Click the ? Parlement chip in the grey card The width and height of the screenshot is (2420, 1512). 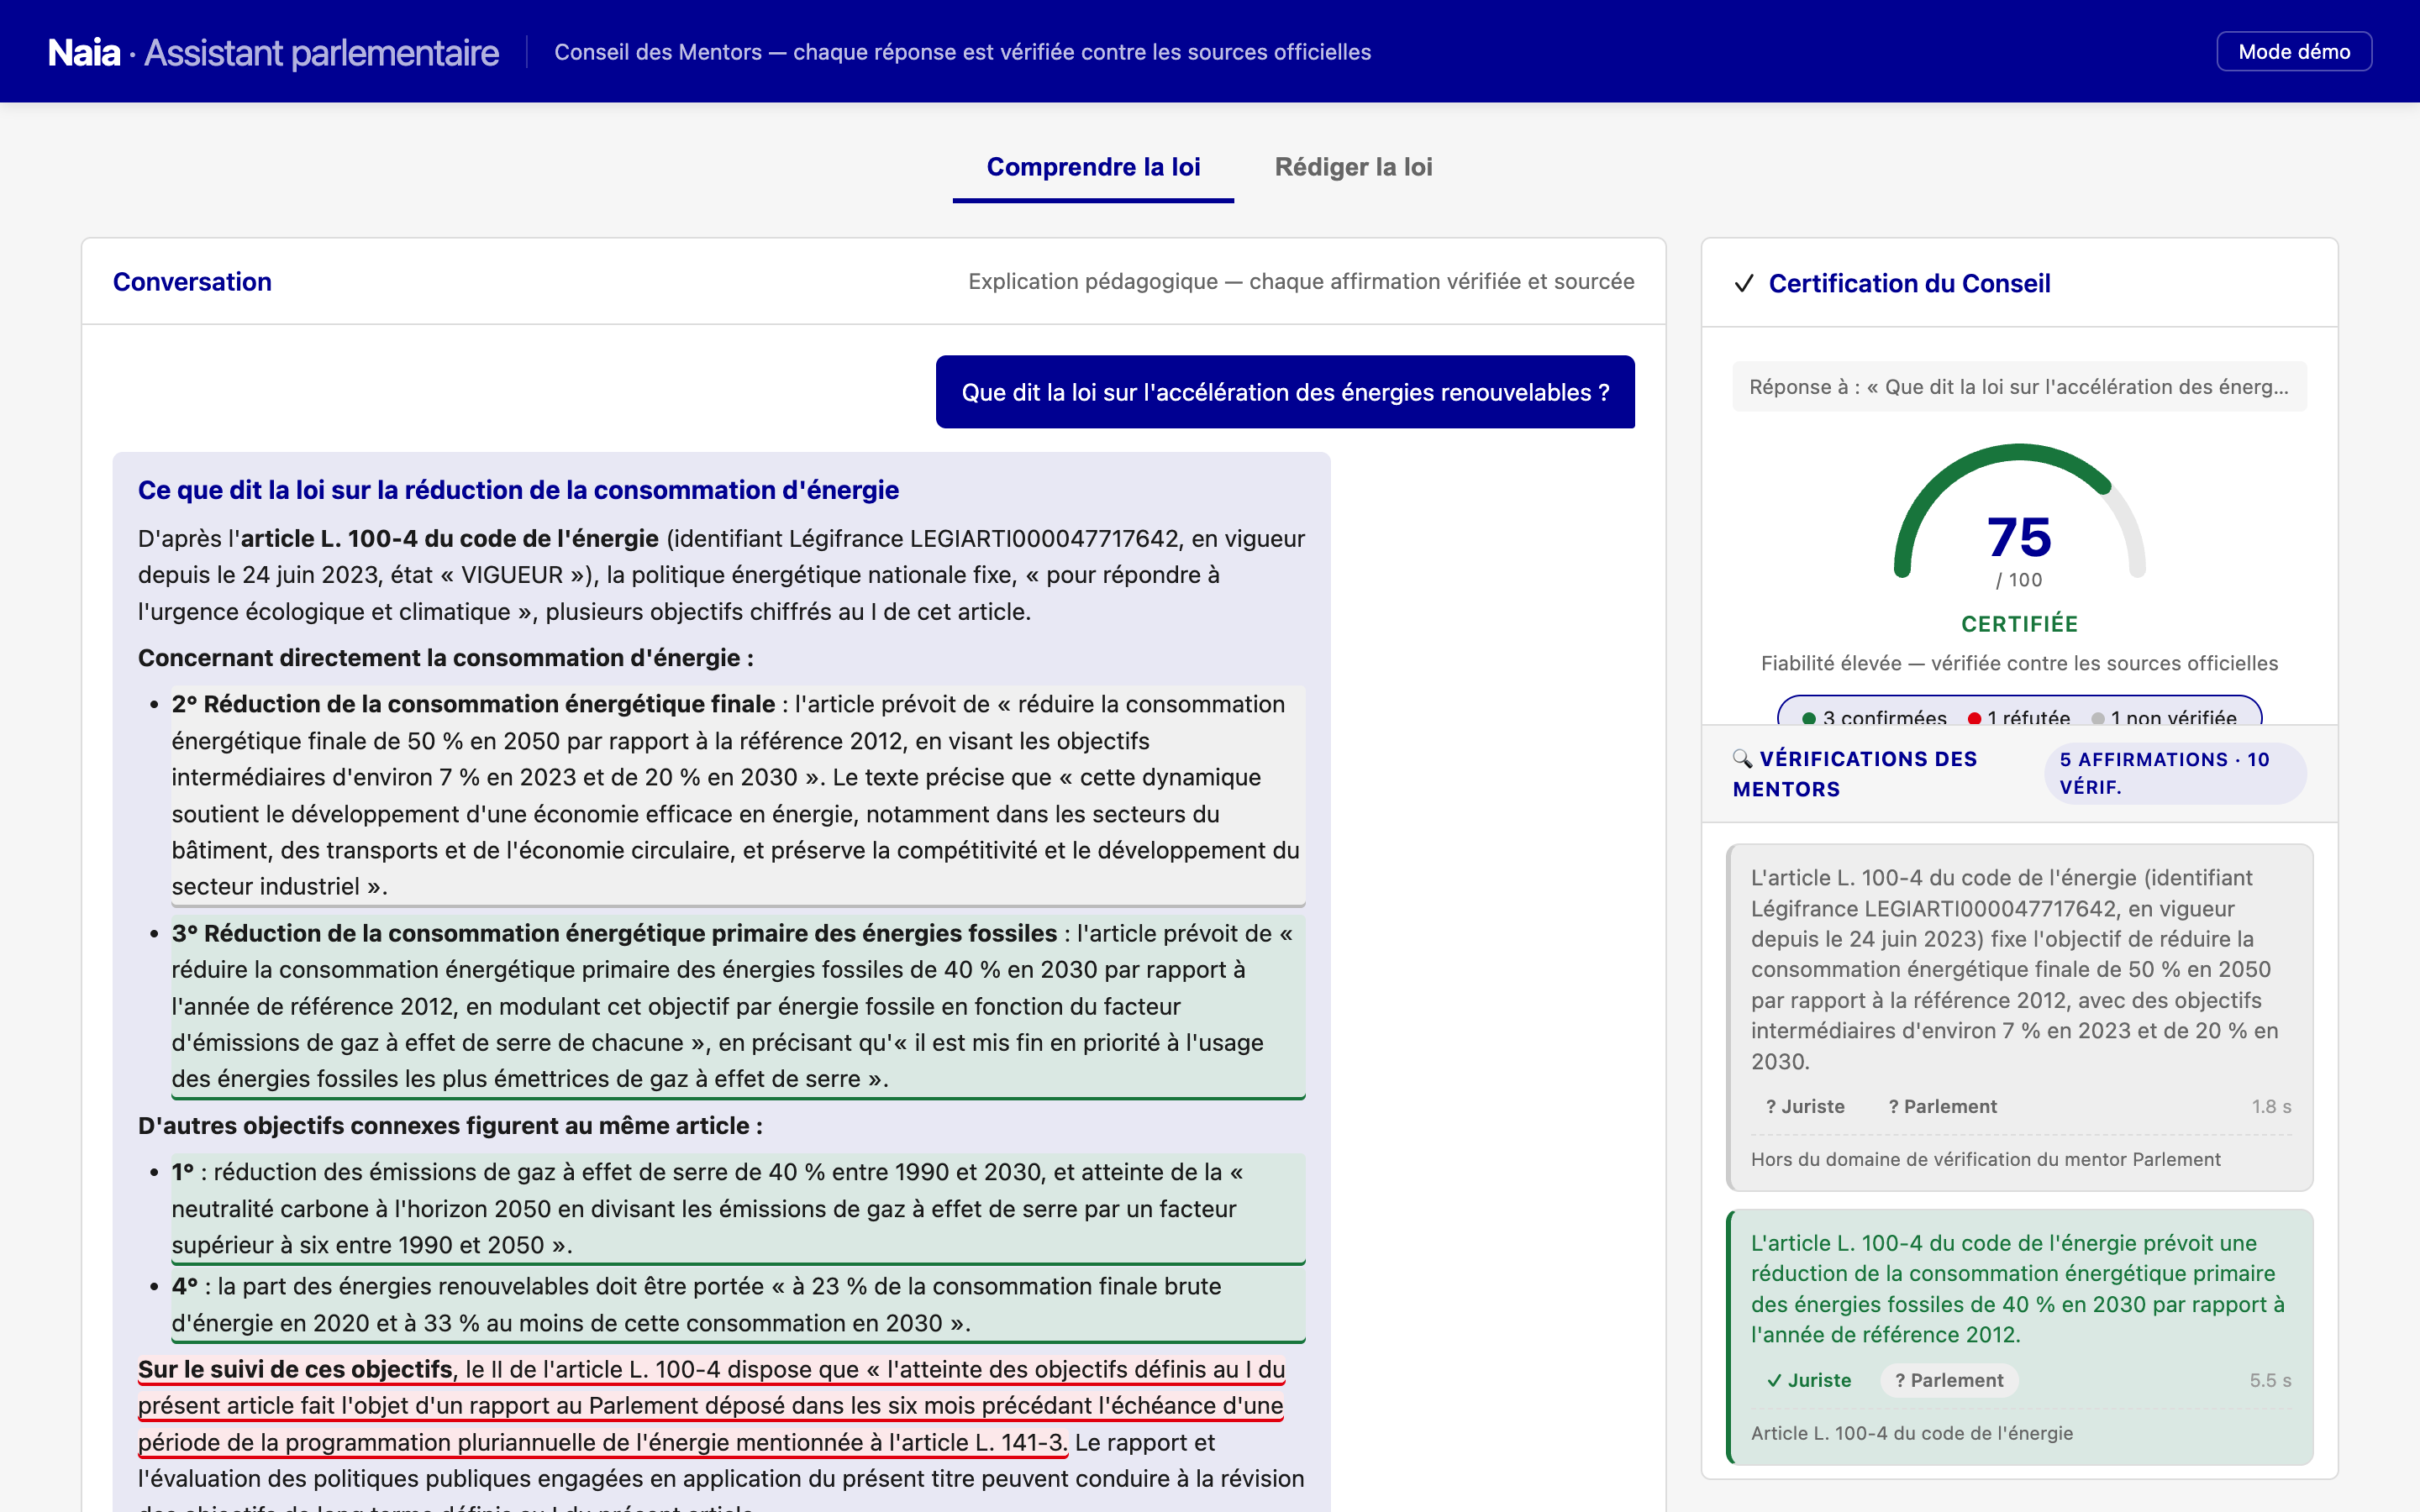pyautogui.click(x=1942, y=1106)
